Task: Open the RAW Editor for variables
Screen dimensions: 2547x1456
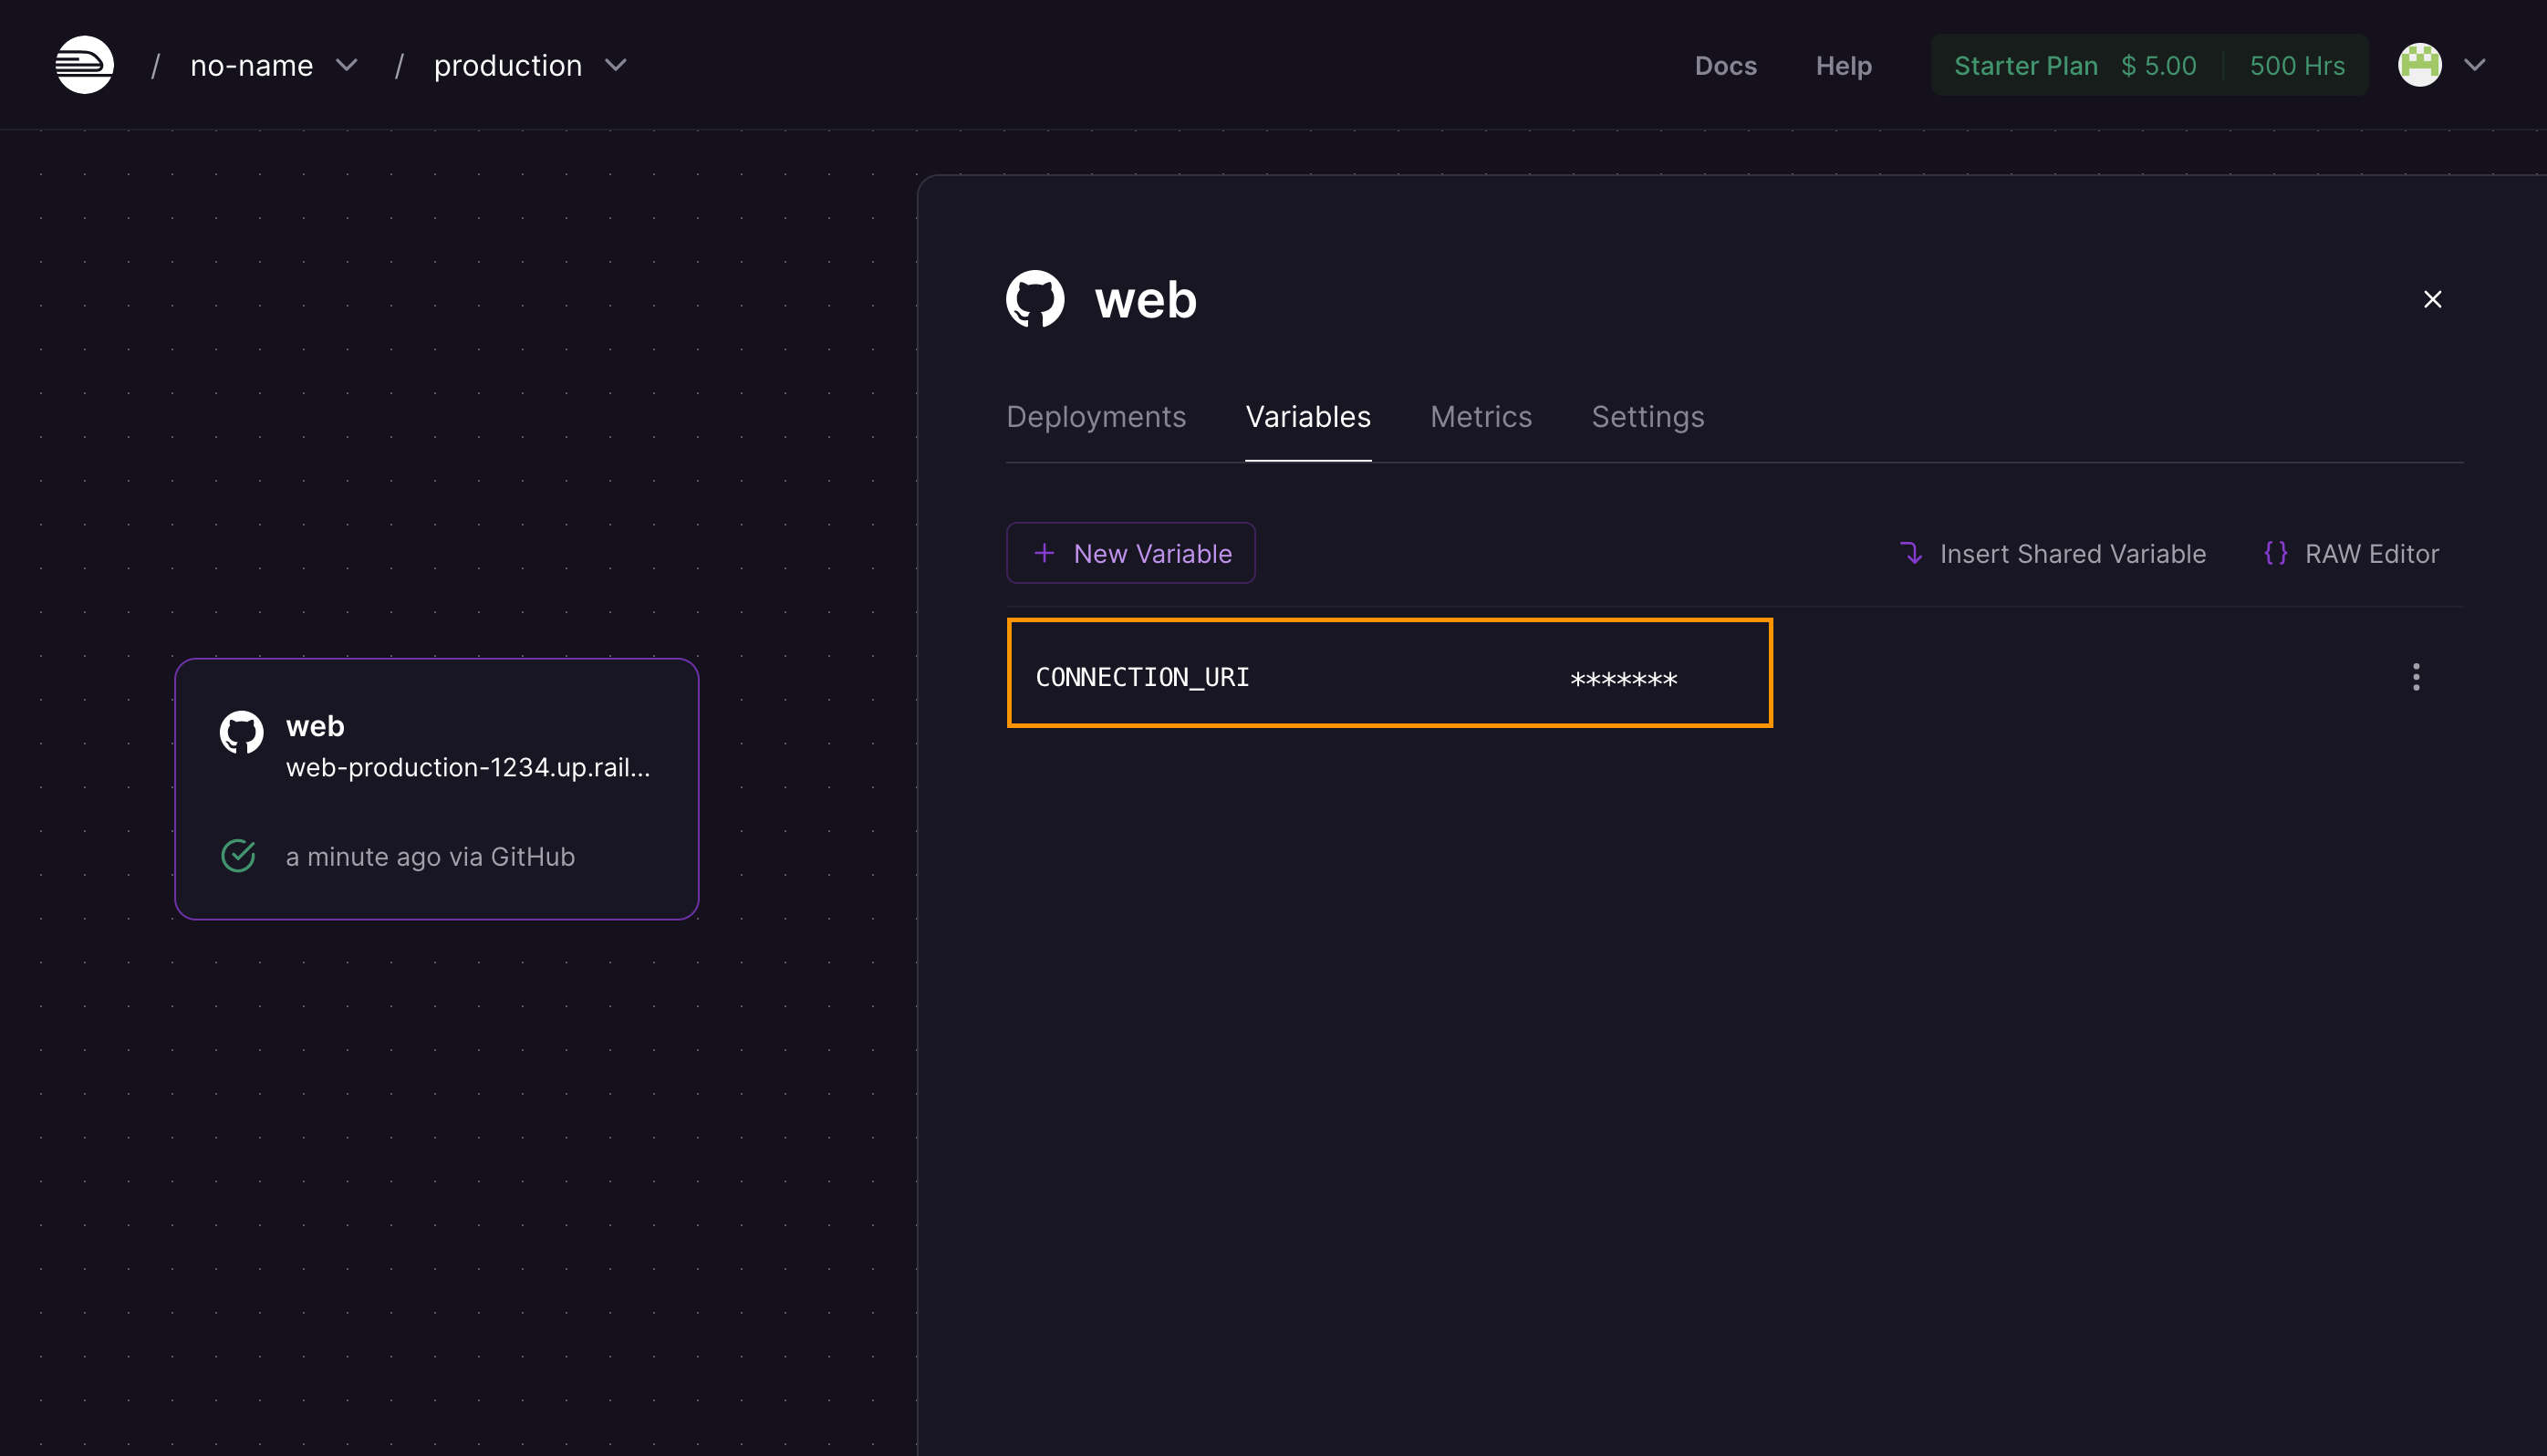Action: point(2371,553)
